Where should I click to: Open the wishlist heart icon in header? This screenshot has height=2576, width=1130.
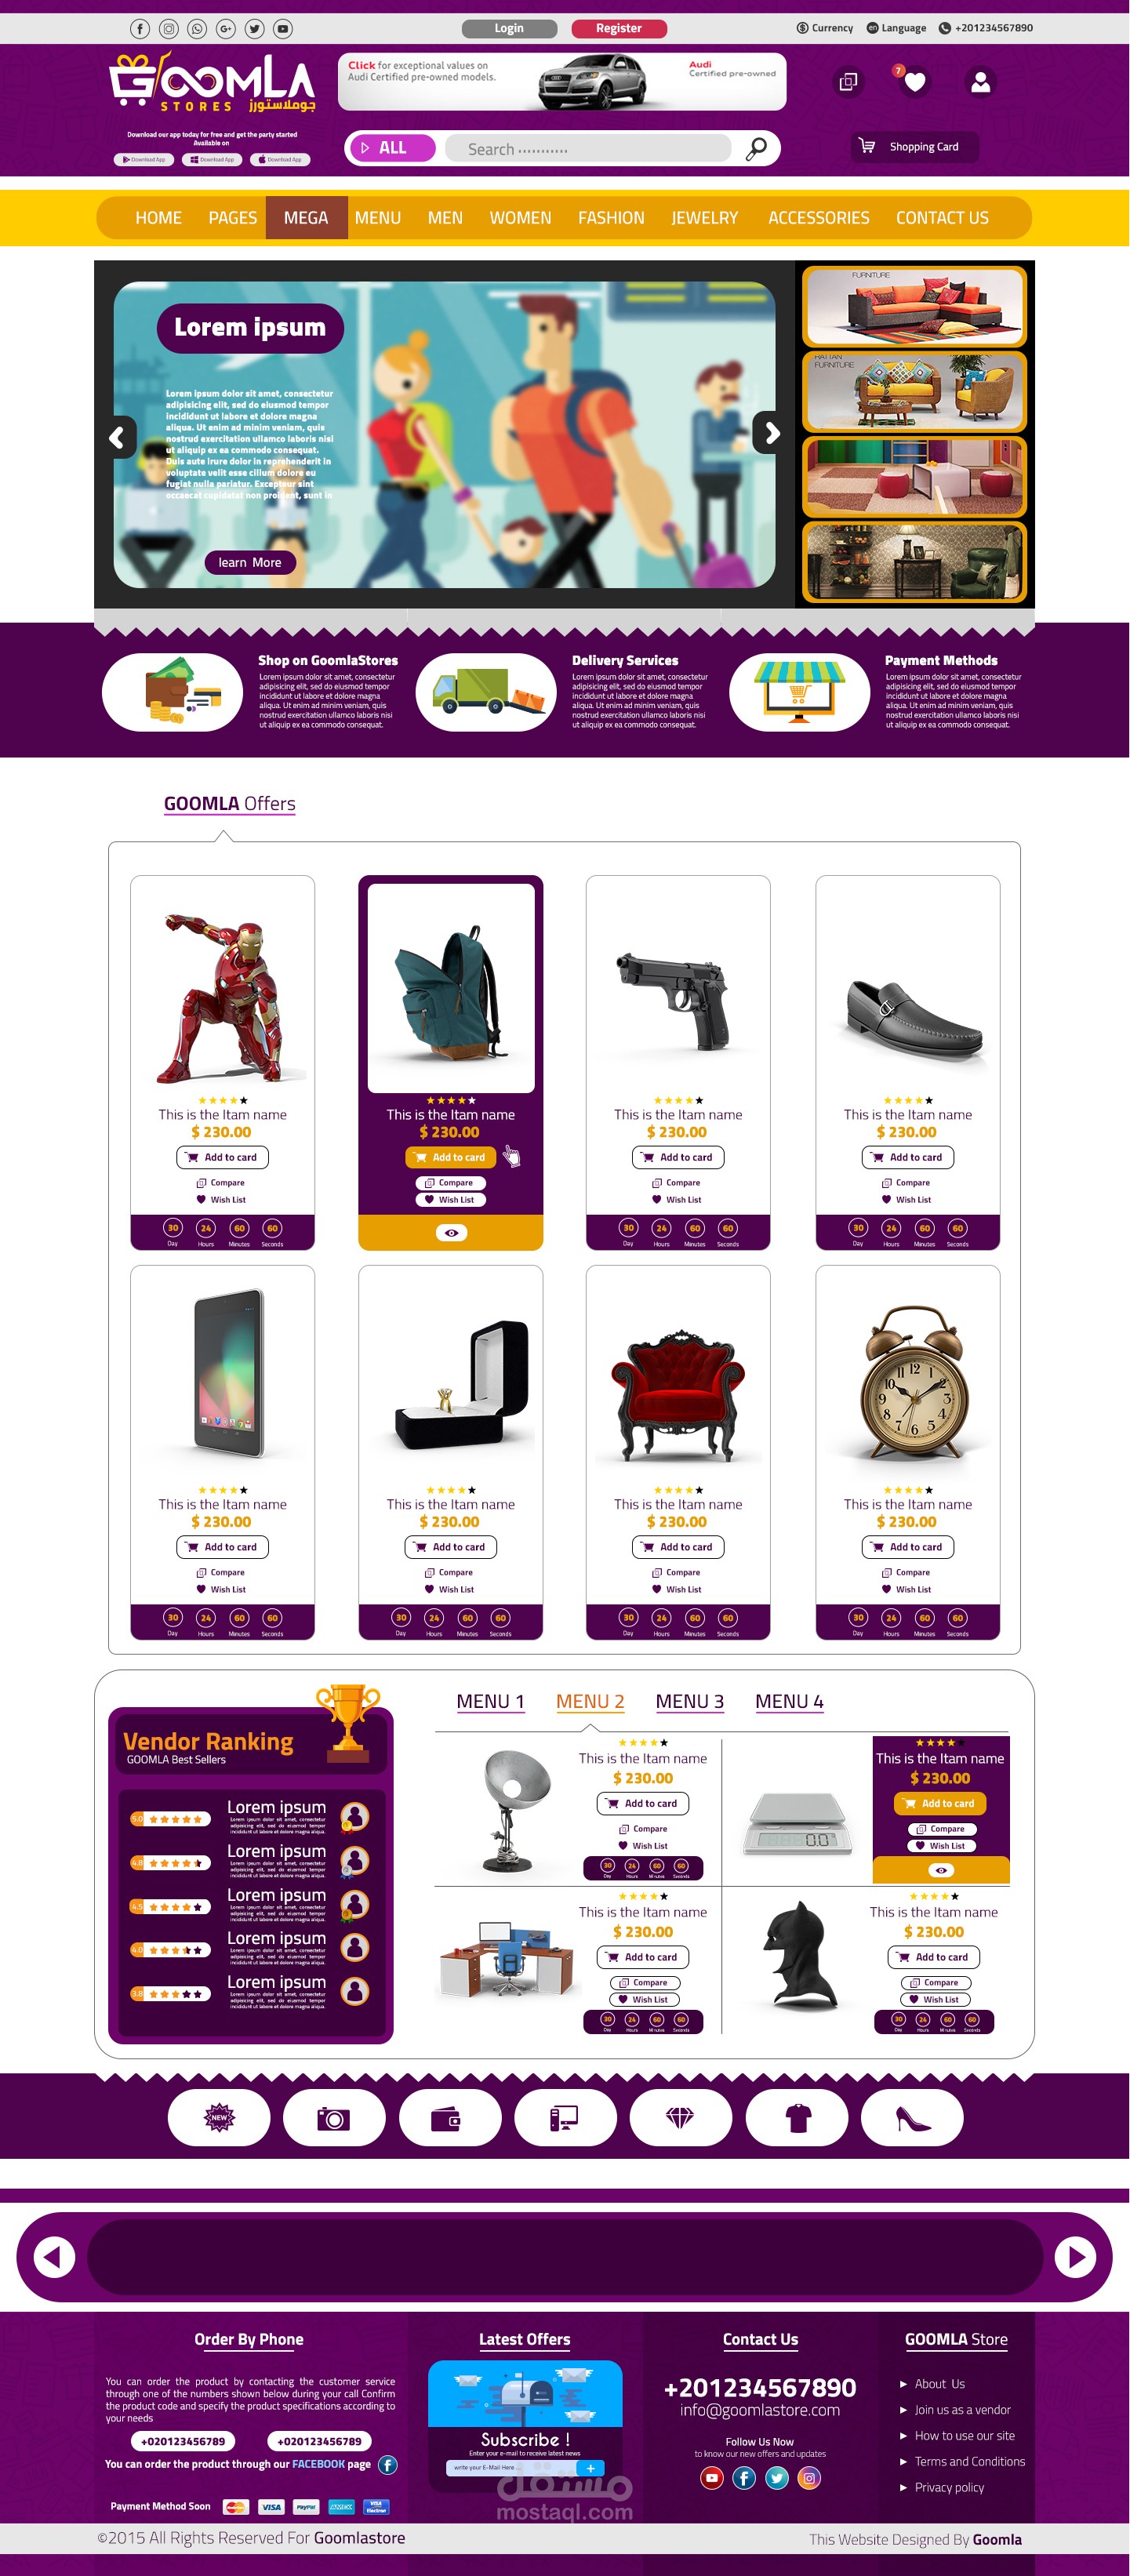coord(914,82)
